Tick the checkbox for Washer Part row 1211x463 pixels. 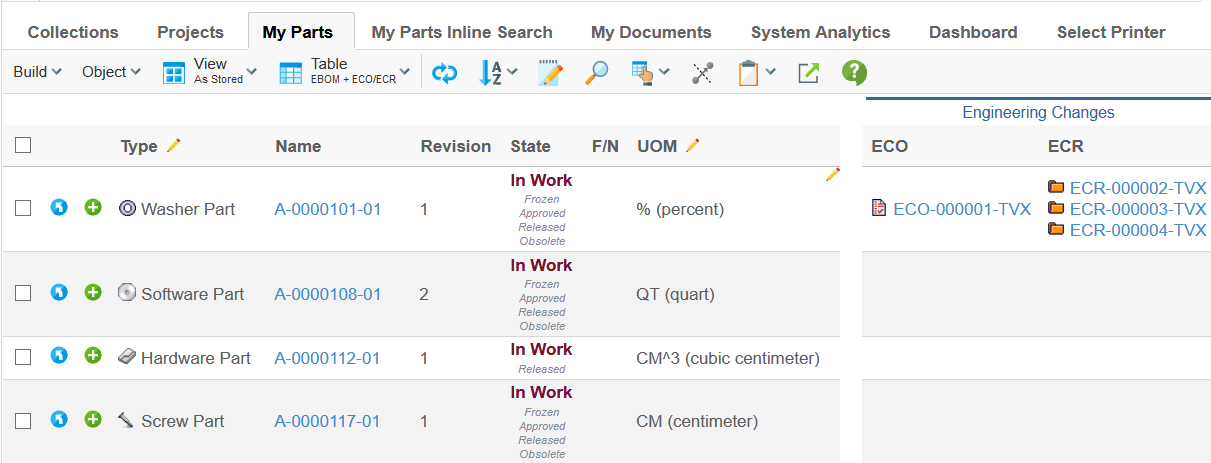click(23, 208)
